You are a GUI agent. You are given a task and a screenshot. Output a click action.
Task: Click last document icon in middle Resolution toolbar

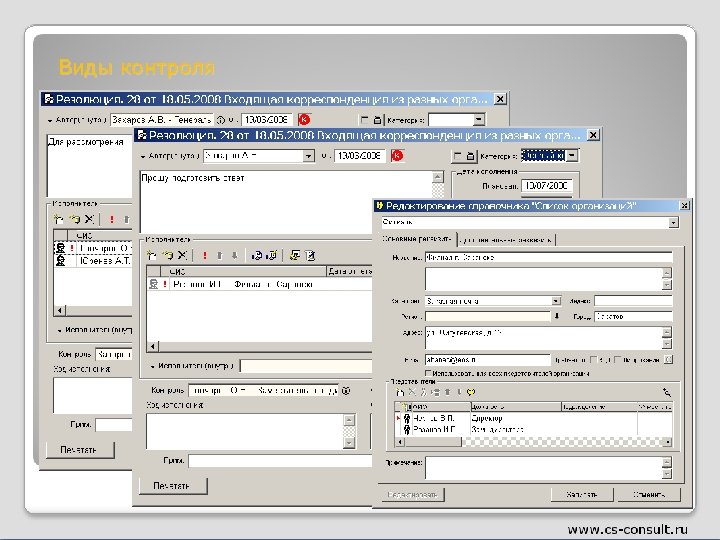pyautogui.click(x=310, y=255)
